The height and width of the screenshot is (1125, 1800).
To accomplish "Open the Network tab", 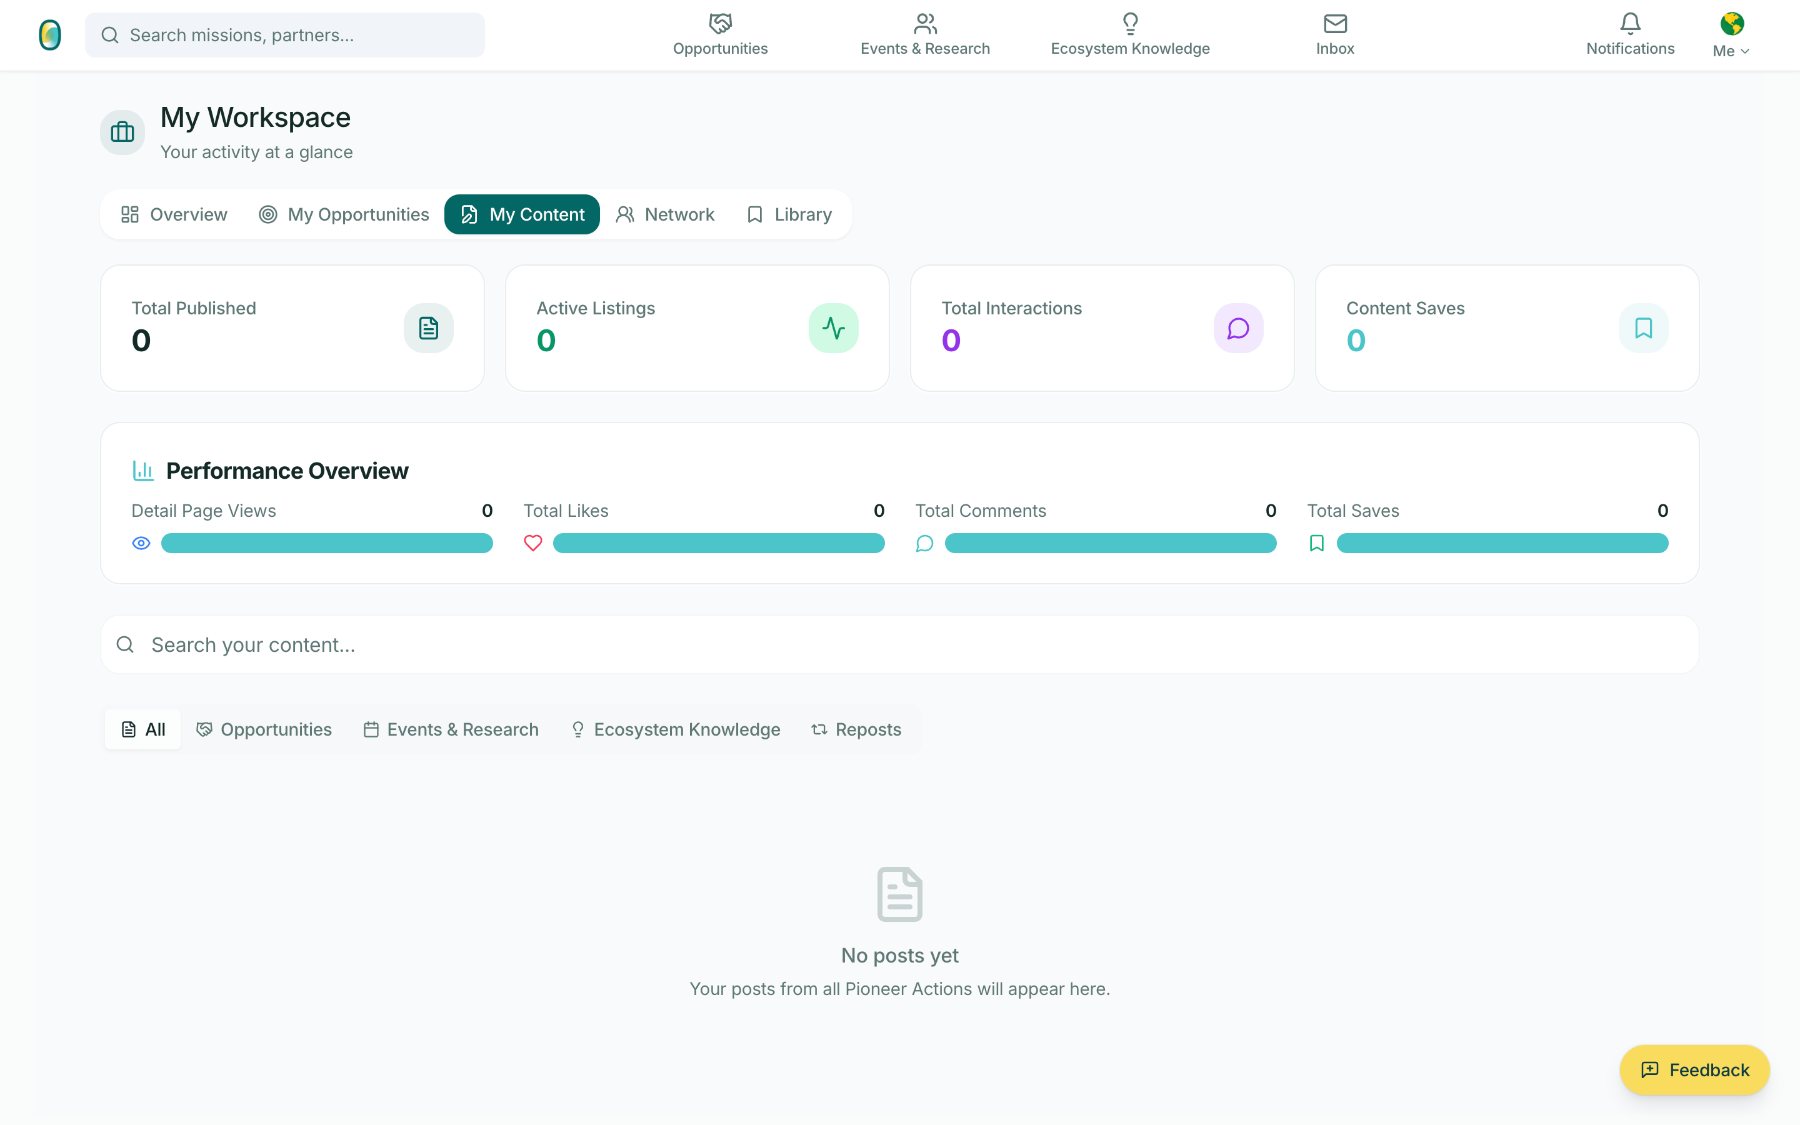I will click(x=665, y=214).
